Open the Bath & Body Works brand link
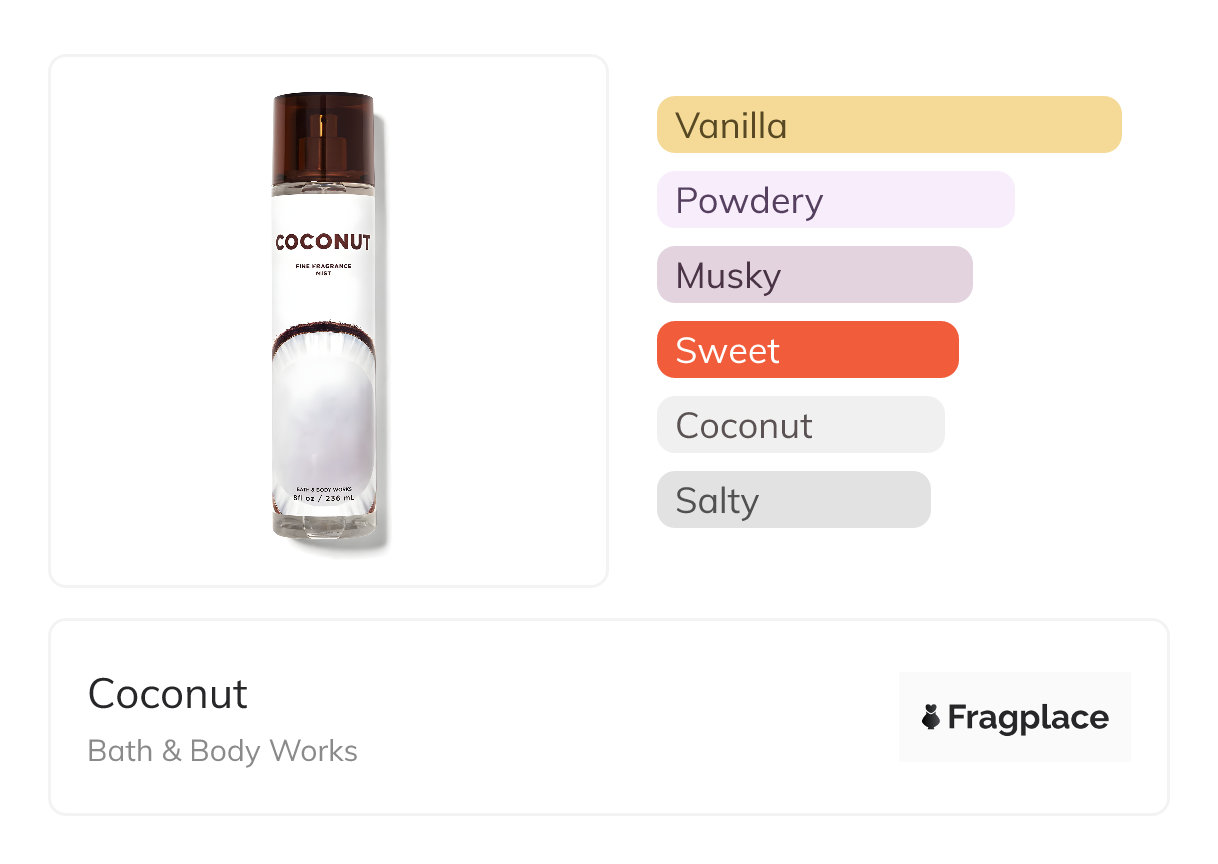Image resolution: width=1218 pixels, height=864 pixels. point(223,751)
